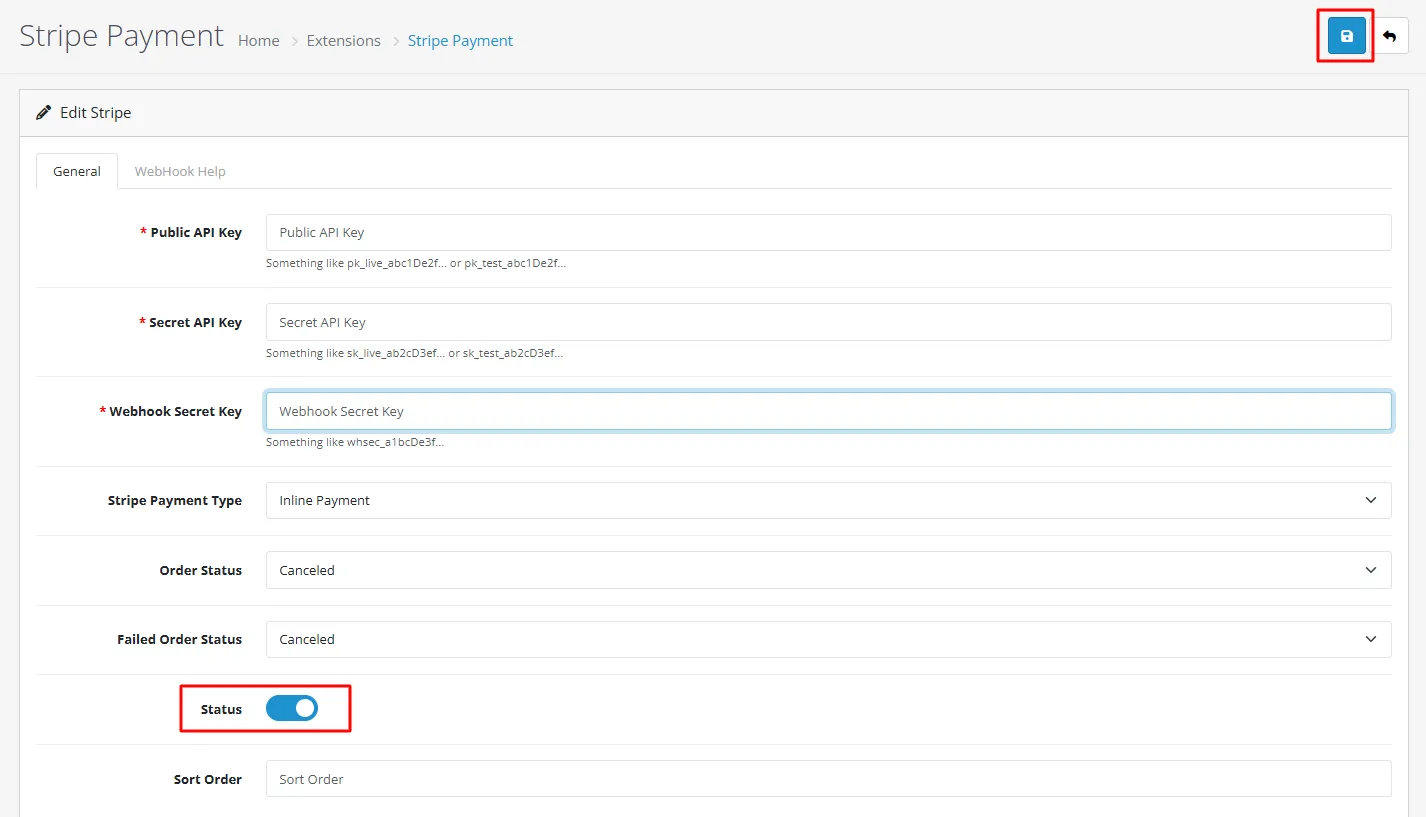This screenshot has height=817, width=1426.
Task: Click the blue Stripe Payment breadcrumb link
Action: 460,41
